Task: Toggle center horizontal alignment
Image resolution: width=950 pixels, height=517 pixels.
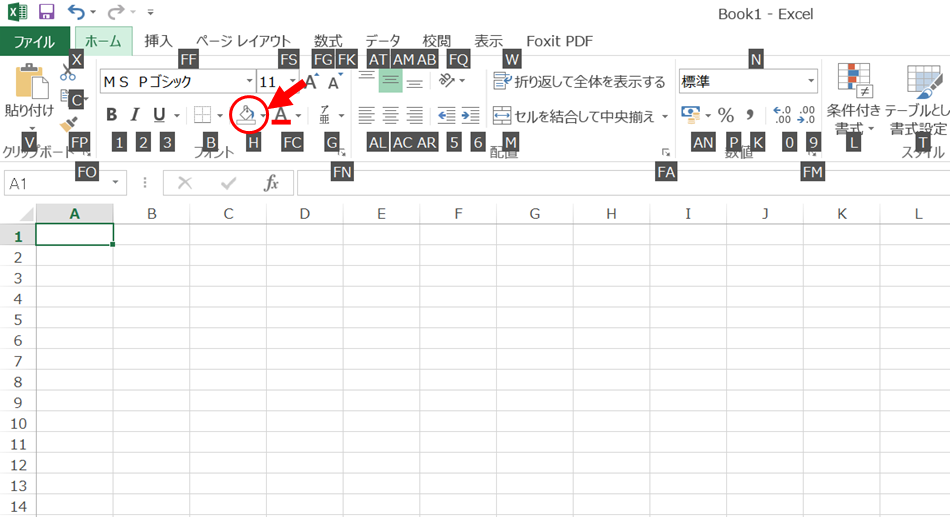Action: (391, 115)
